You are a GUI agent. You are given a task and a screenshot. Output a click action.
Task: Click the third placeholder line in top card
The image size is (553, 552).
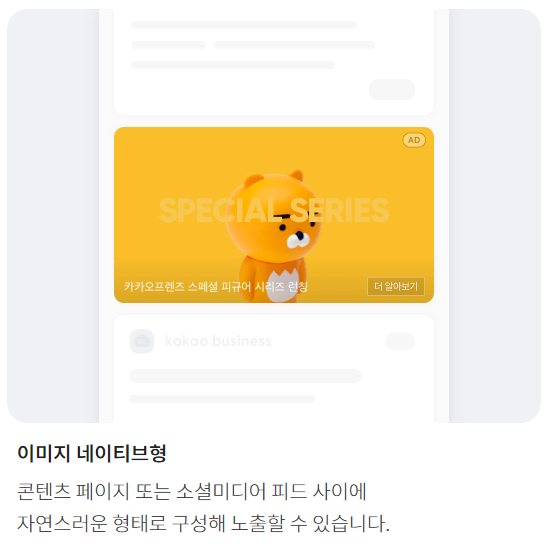[x=233, y=65]
